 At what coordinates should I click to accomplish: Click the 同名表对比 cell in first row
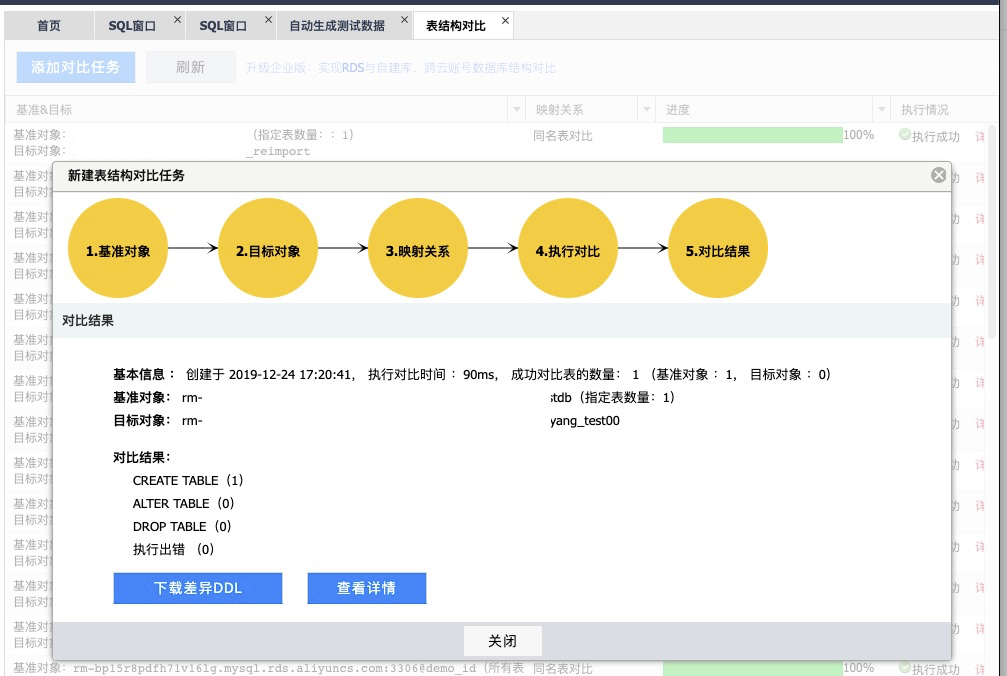pos(563,136)
